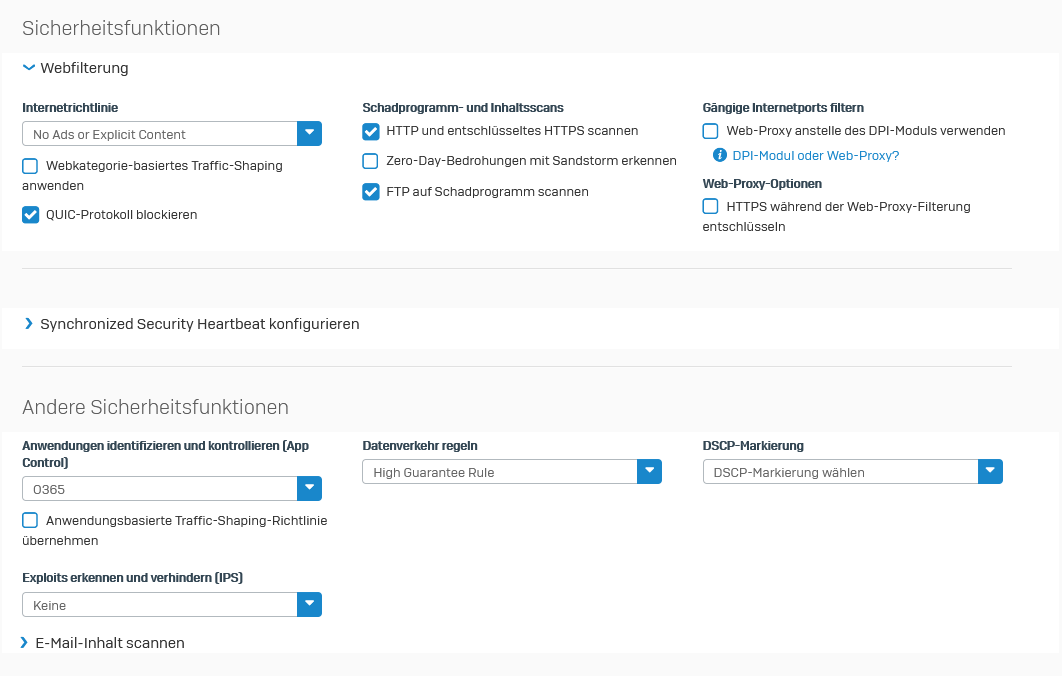This screenshot has width=1062, height=676.
Task: Enable Zero-Day-Bedrohungen mit Sandstorm erkennen
Action: (370, 161)
